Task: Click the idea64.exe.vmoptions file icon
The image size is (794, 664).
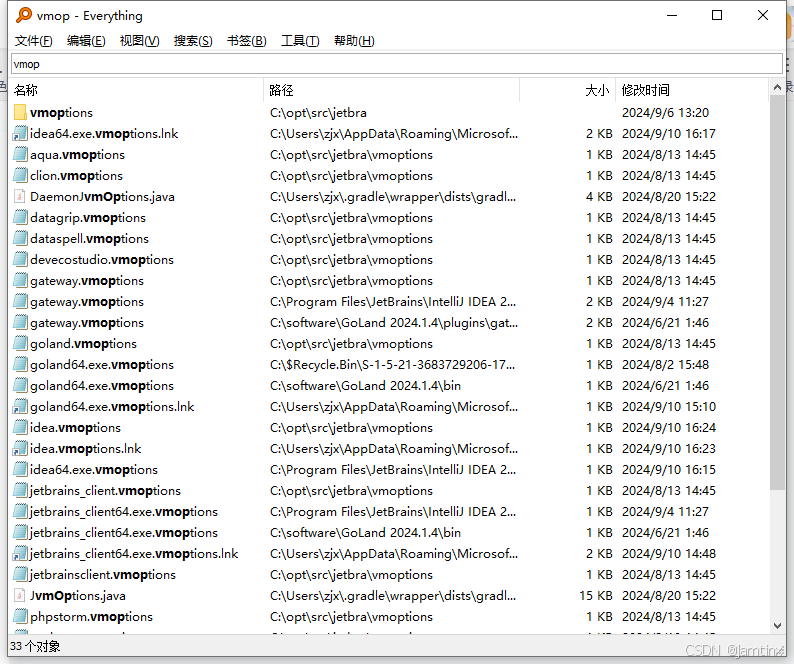Action: [20, 470]
